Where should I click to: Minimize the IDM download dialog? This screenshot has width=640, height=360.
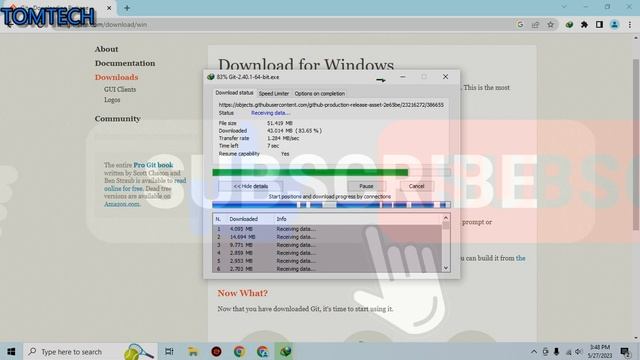click(402, 77)
